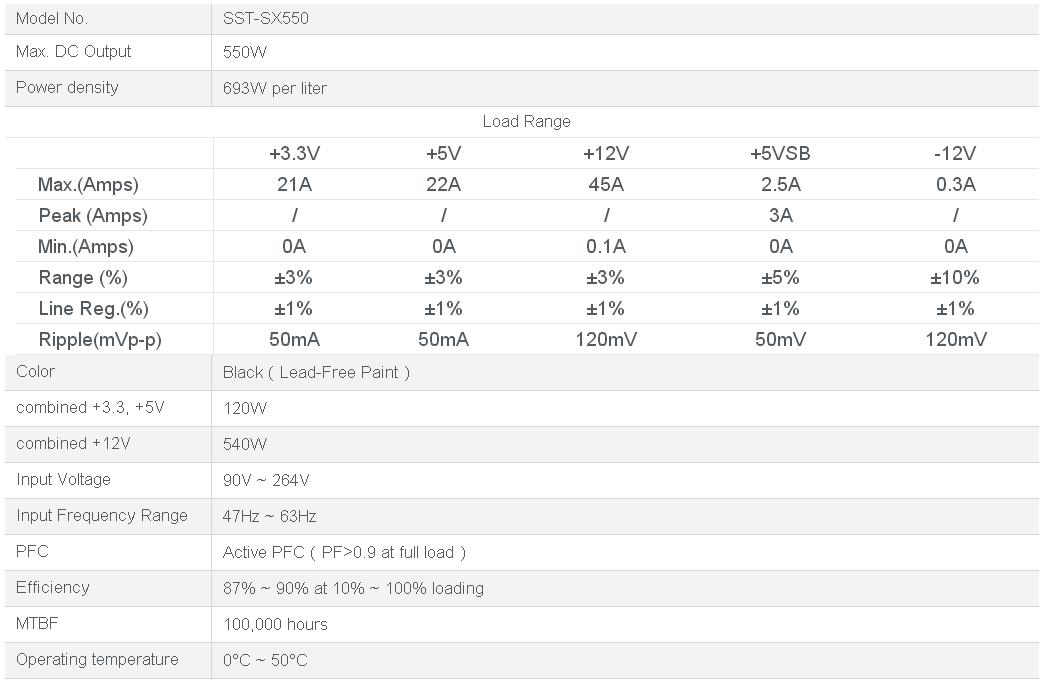Click the +12V column header
The width and height of the screenshot is (1041, 680).
click(x=605, y=153)
